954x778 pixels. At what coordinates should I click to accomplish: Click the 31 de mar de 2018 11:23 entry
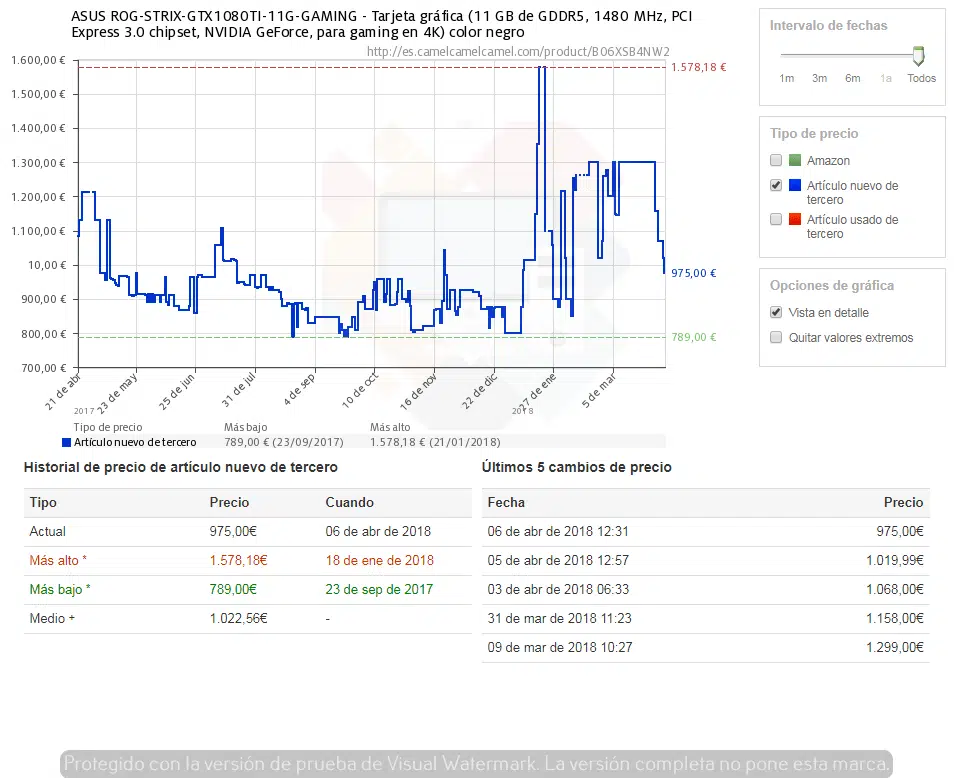(x=559, y=619)
